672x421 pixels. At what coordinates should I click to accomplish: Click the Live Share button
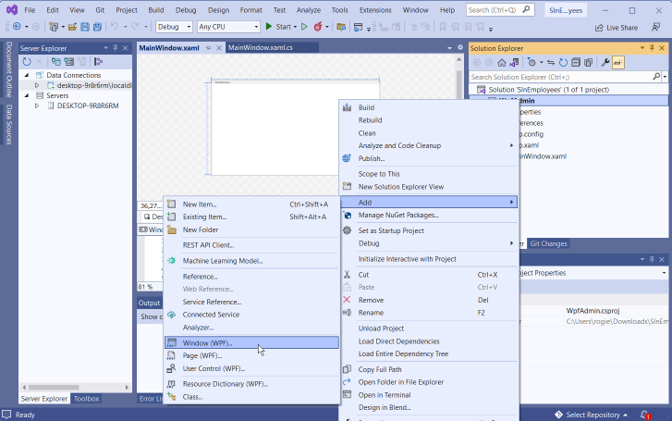click(615, 27)
